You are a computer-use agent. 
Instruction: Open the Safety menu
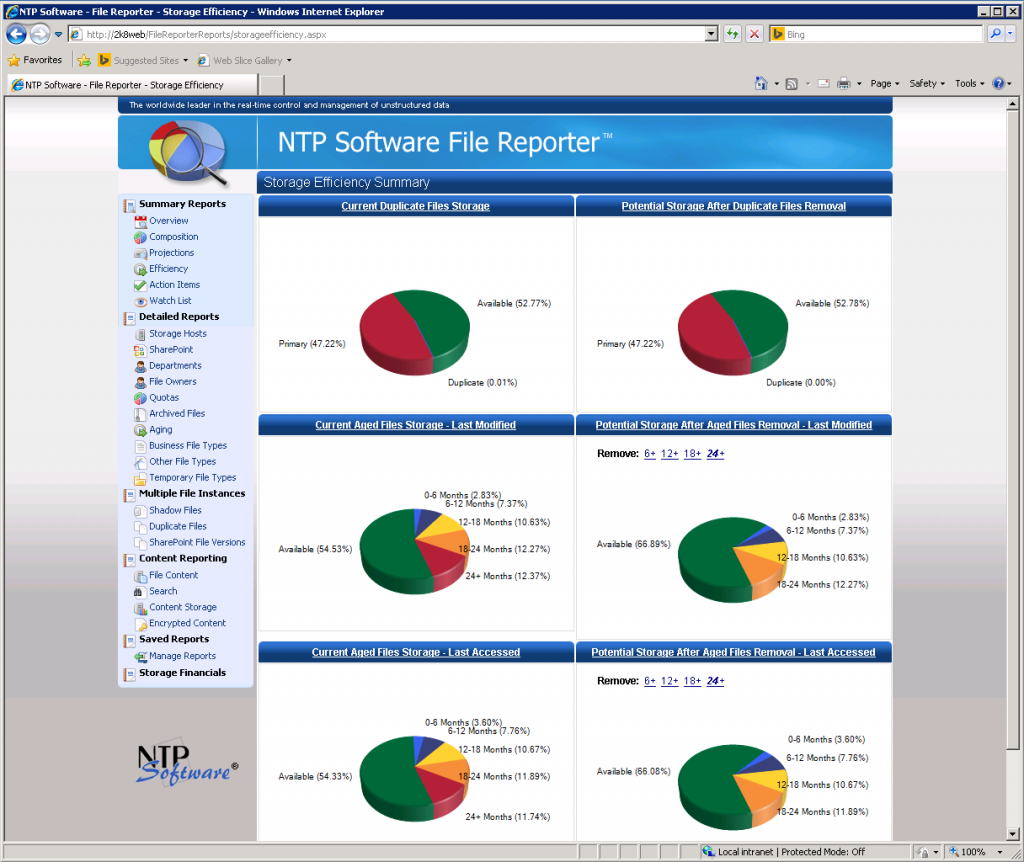coord(927,84)
